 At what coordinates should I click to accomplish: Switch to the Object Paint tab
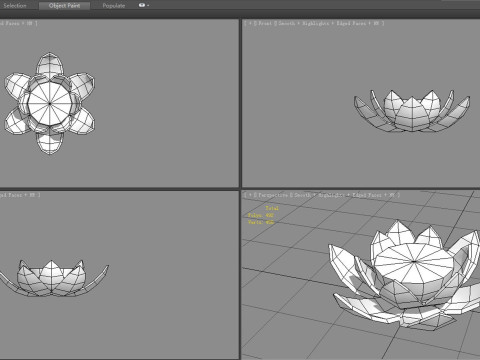(64, 6)
